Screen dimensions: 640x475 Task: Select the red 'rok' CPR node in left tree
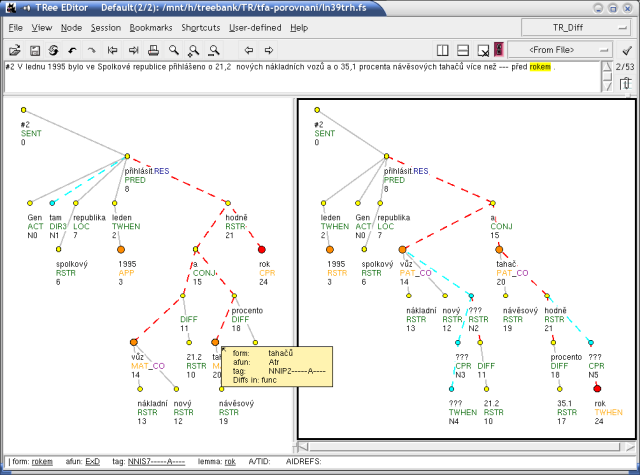(x=262, y=249)
